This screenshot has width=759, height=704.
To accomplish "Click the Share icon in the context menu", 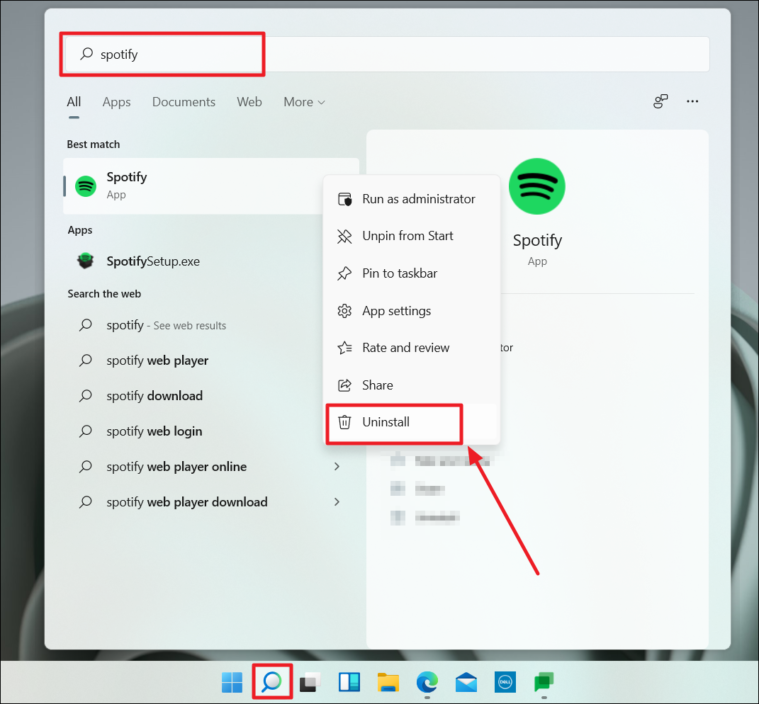I will [x=345, y=385].
